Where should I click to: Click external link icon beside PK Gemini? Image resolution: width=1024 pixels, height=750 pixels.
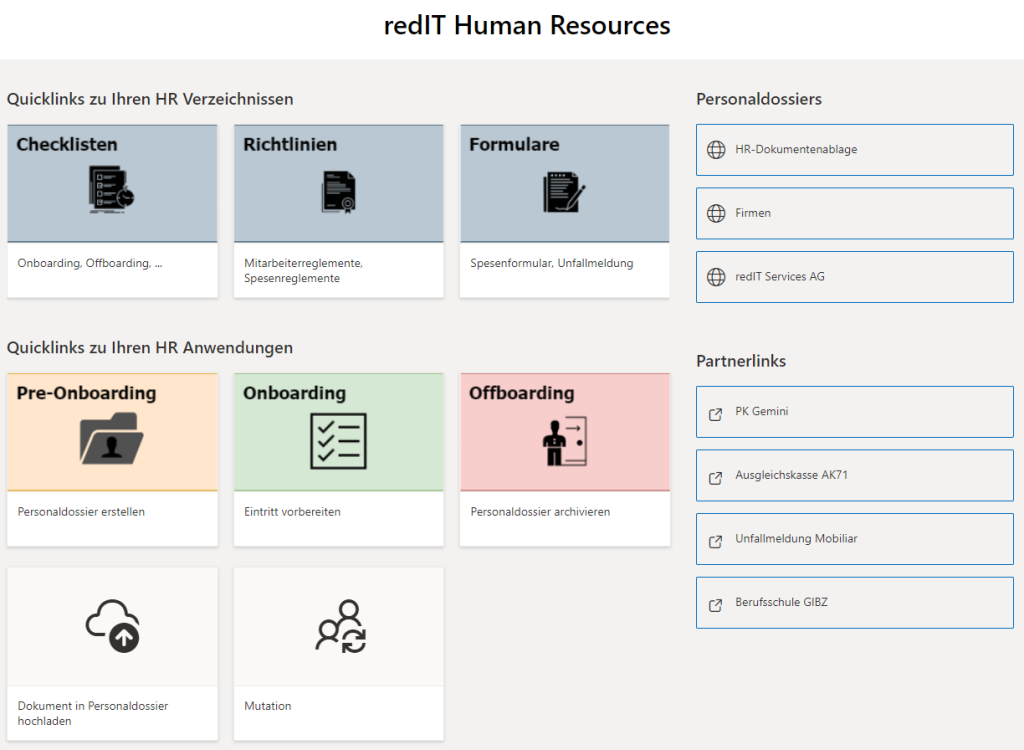pyautogui.click(x=716, y=413)
